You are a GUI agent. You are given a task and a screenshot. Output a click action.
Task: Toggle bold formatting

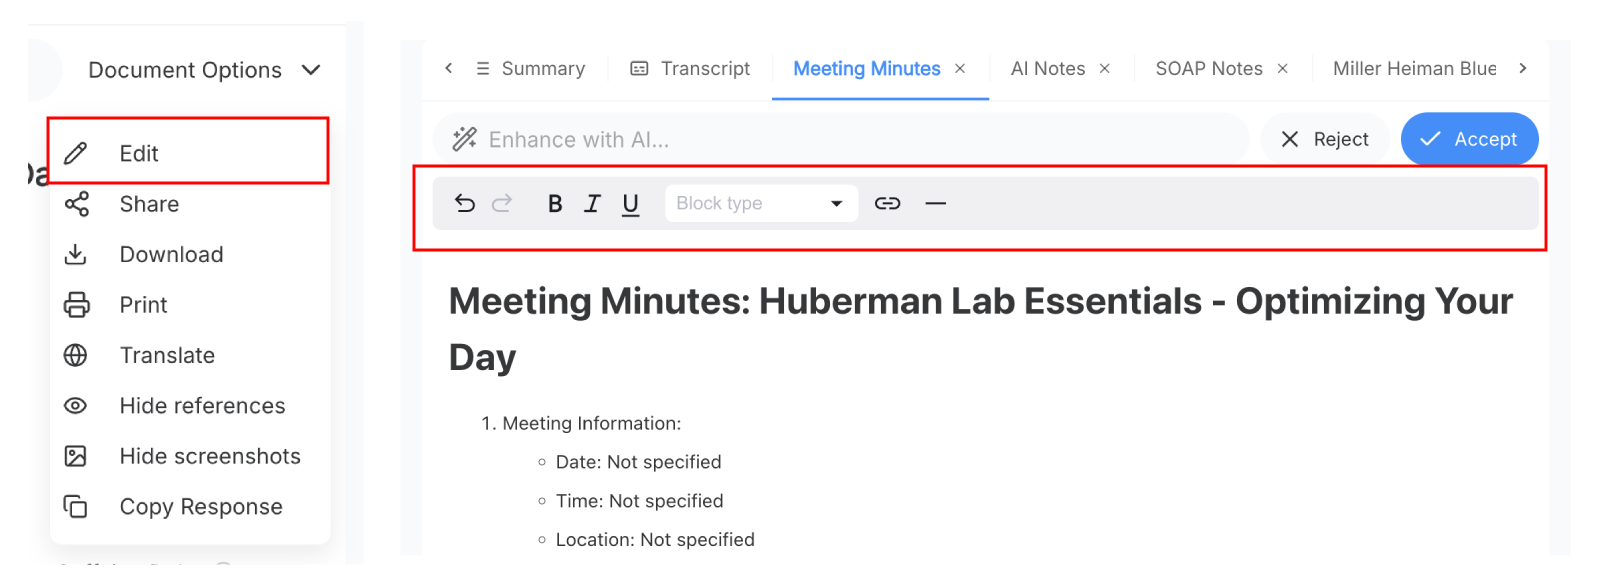[x=555, y=204]
